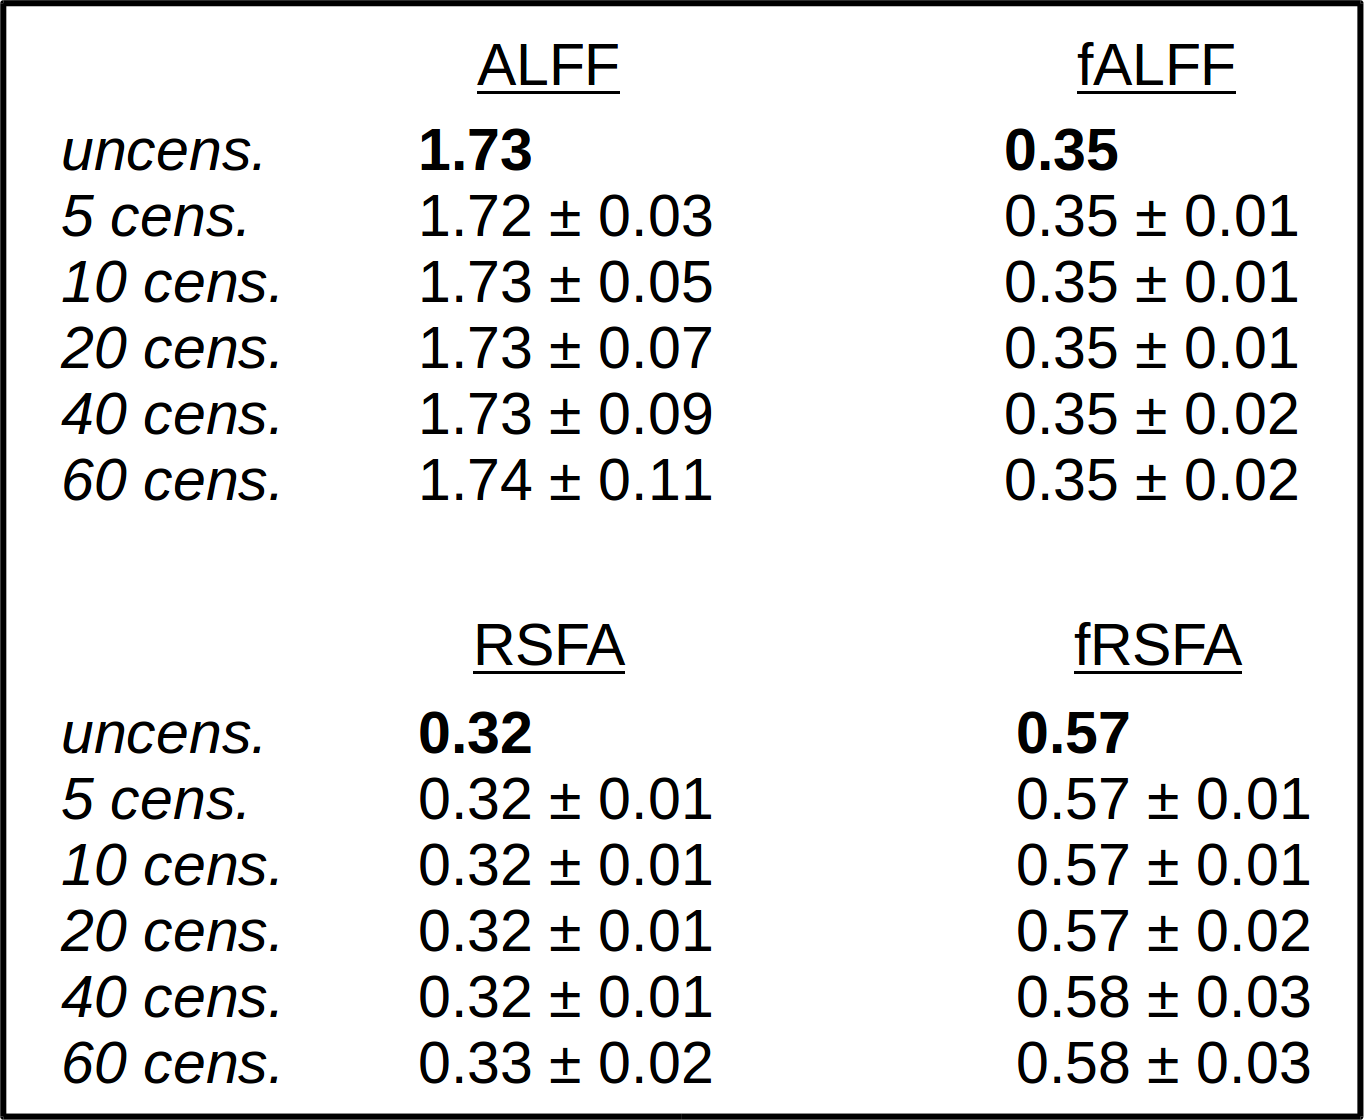Click the ALFF value 1.72 ± 0.03

(x=565, y=217)
